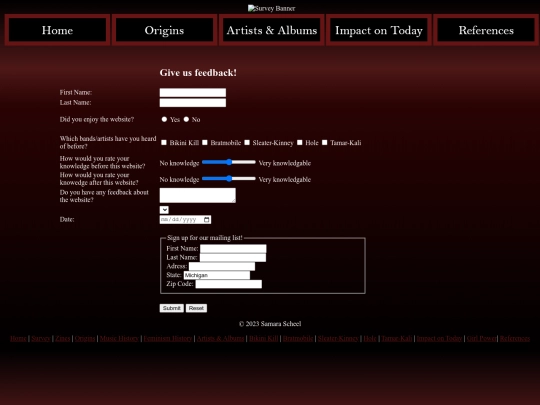Check the Sleater-Kinney checkbox

point(247,143)
